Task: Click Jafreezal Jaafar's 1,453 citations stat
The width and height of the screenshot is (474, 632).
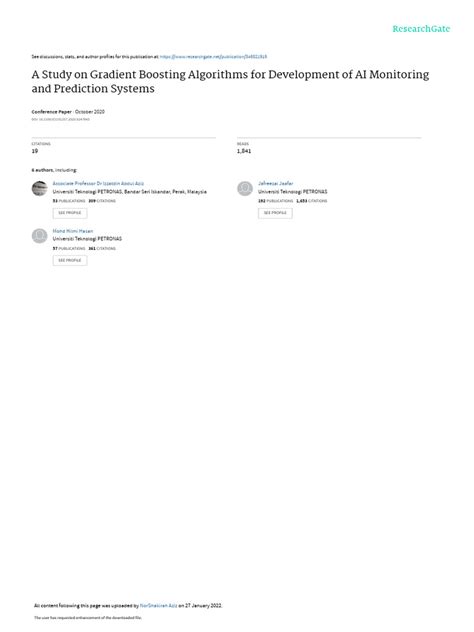Action: click(x=312, y=201)
